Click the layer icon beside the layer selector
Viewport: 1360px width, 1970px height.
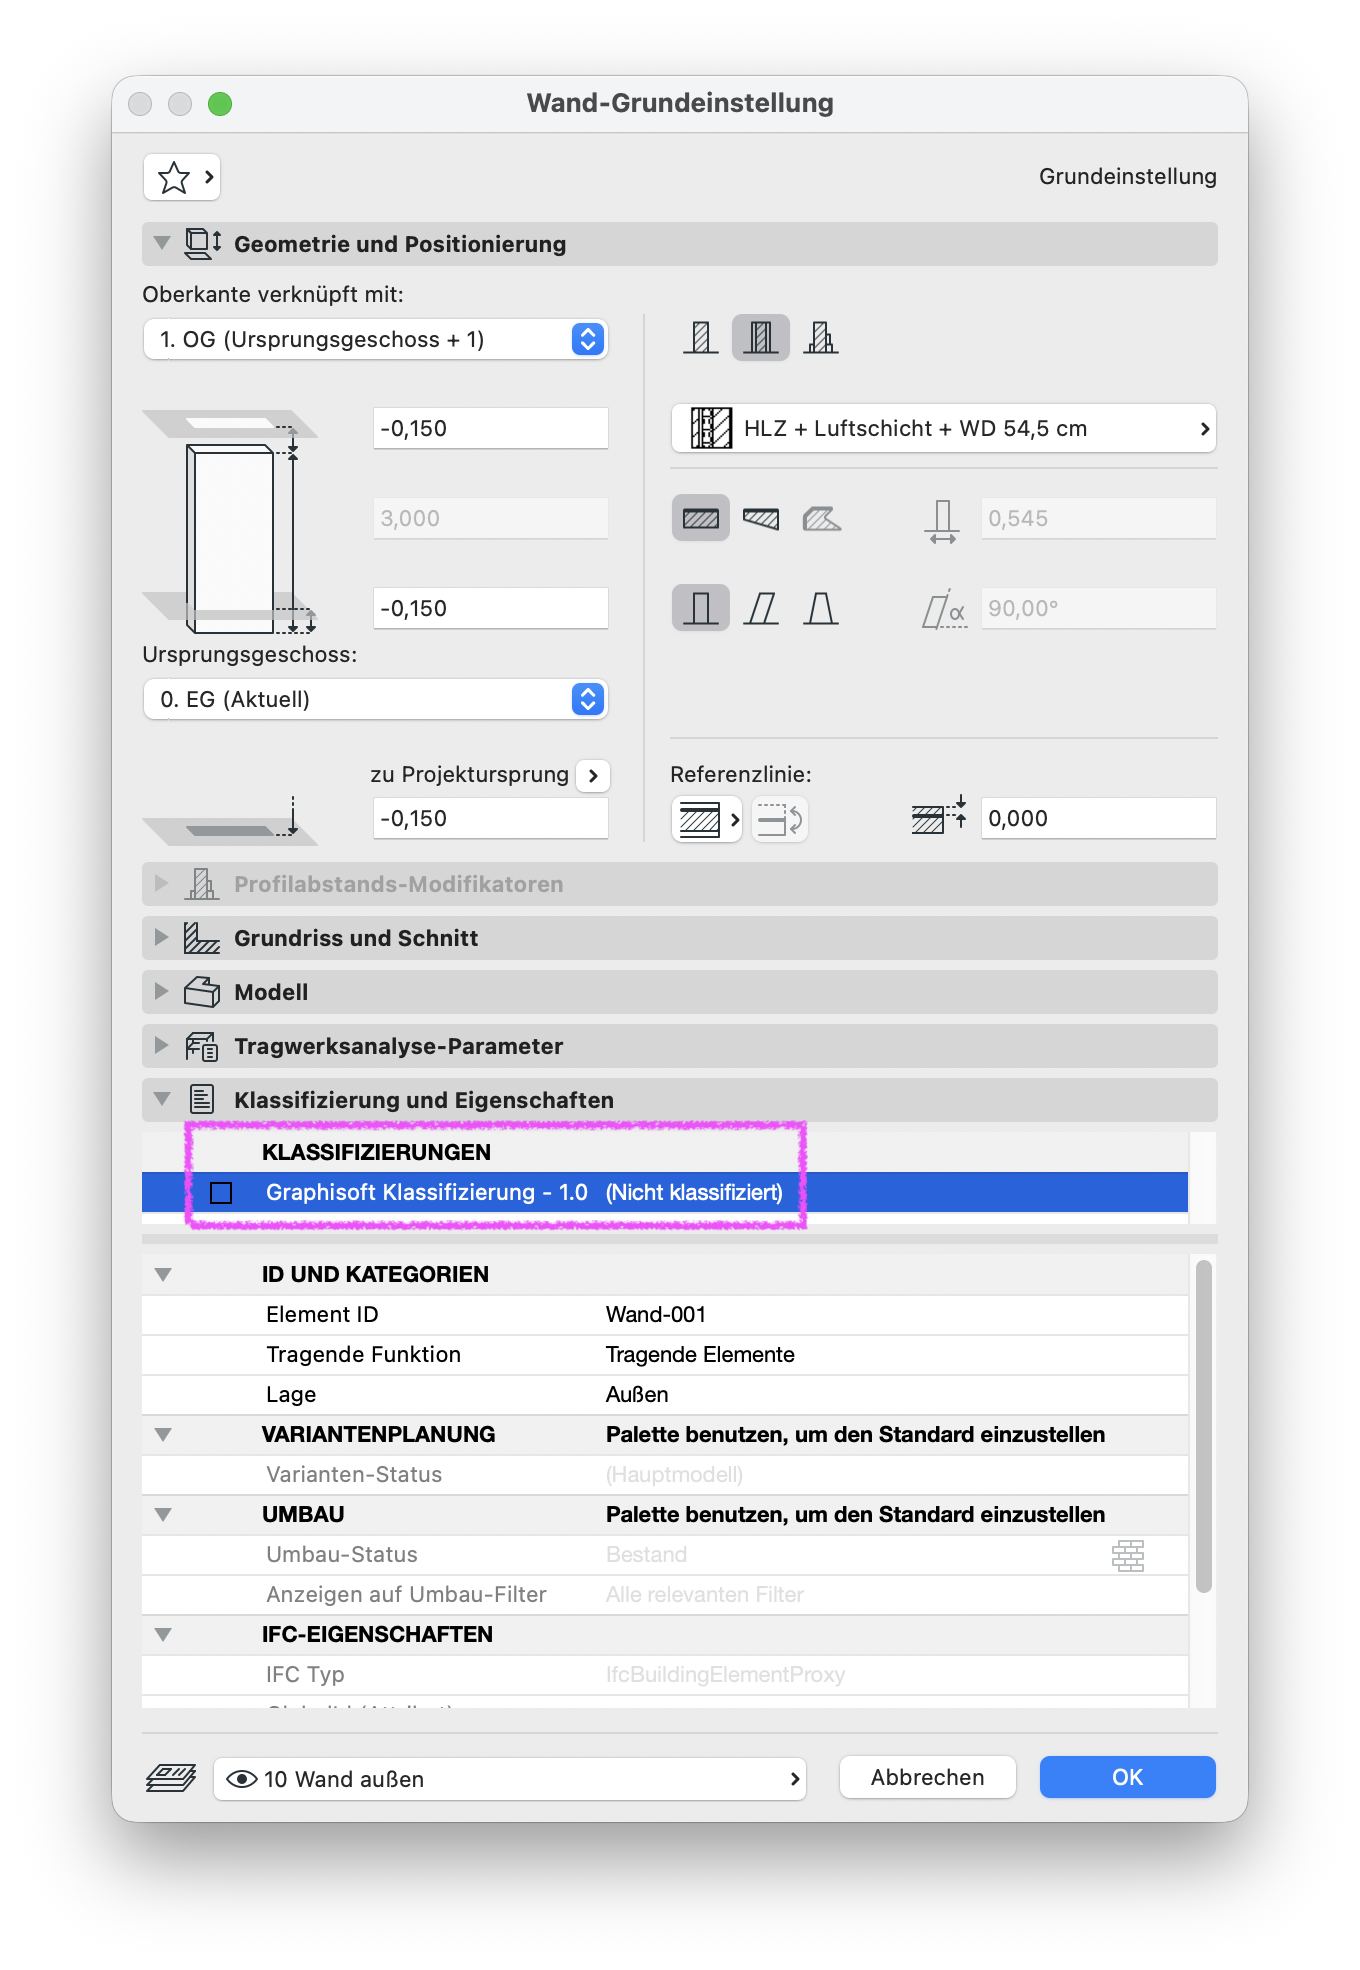[171, 1778]
